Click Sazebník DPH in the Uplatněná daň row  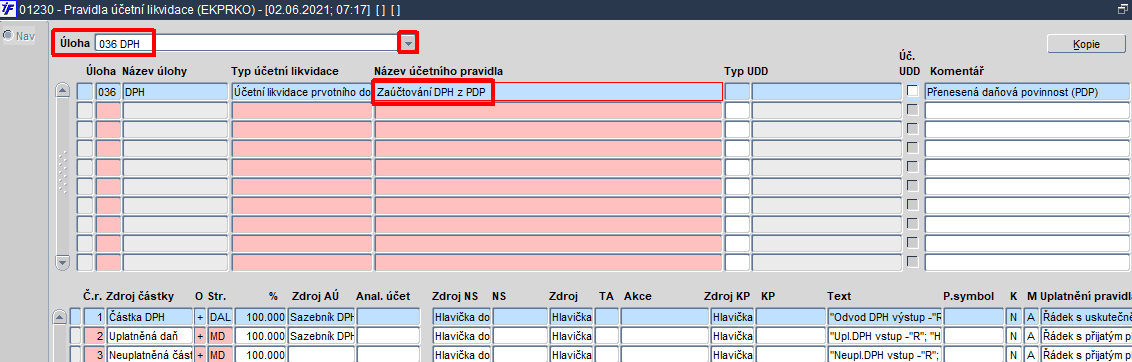[x=321, y=336]
